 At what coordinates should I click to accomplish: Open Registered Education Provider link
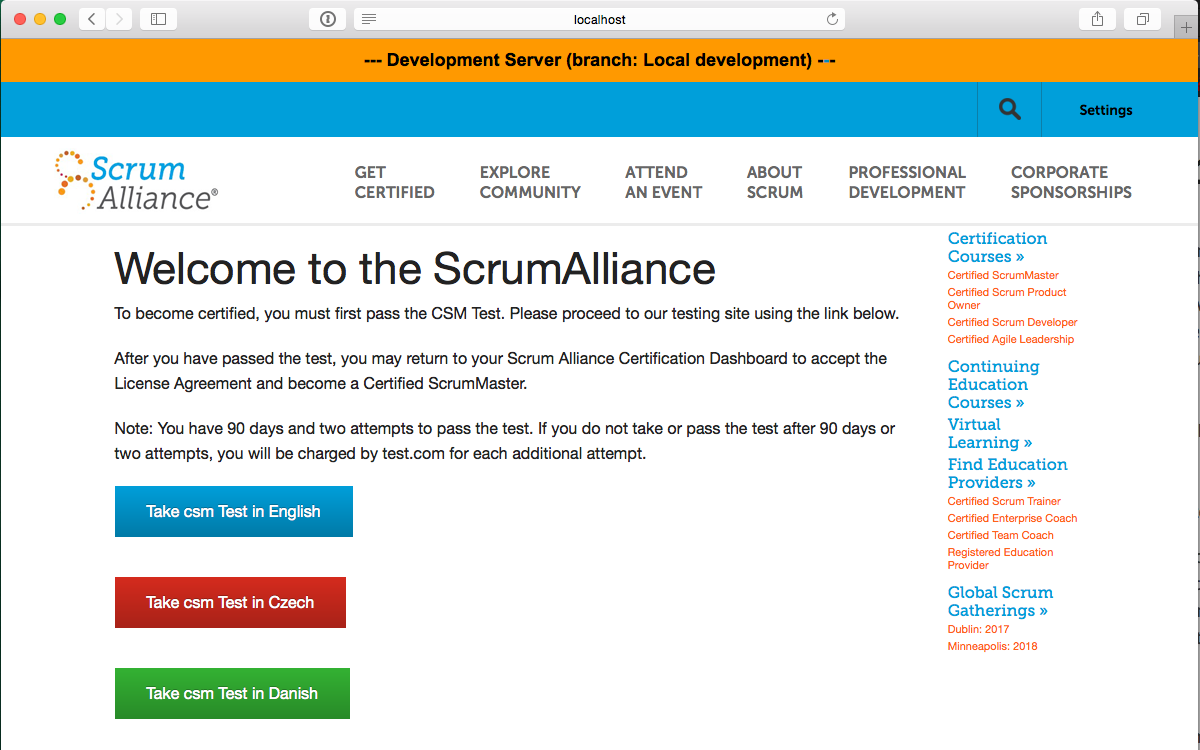[1000, 558]
